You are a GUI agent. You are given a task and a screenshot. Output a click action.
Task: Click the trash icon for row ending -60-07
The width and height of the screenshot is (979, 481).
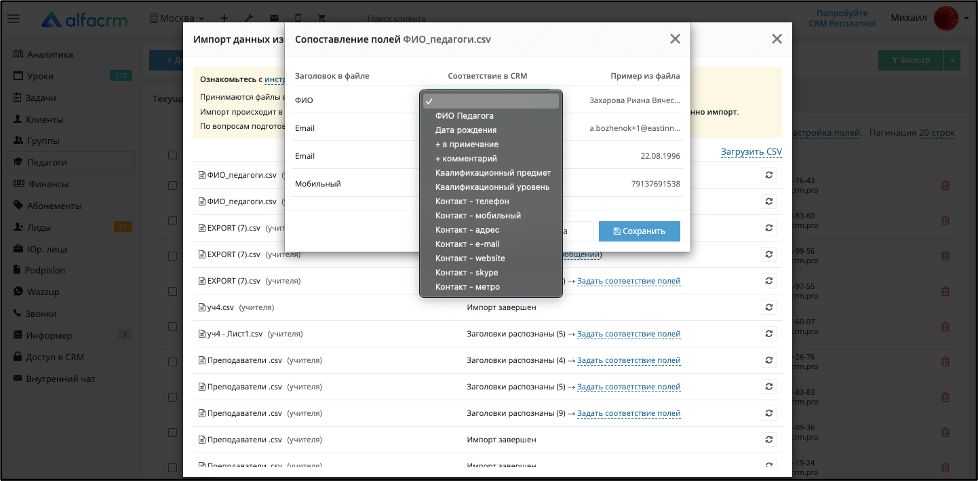[x=945, y=327]
